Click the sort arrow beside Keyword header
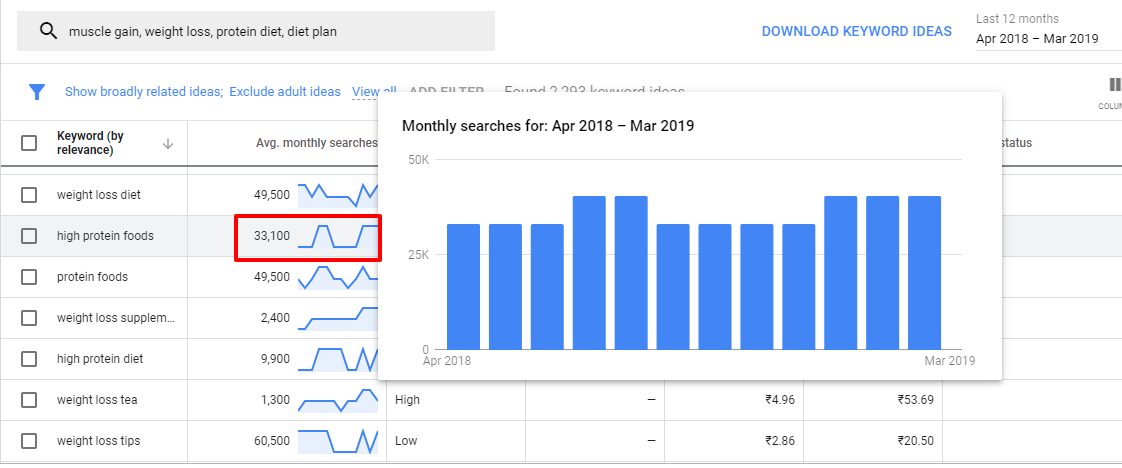The image size is (1122, 468). 168,144
